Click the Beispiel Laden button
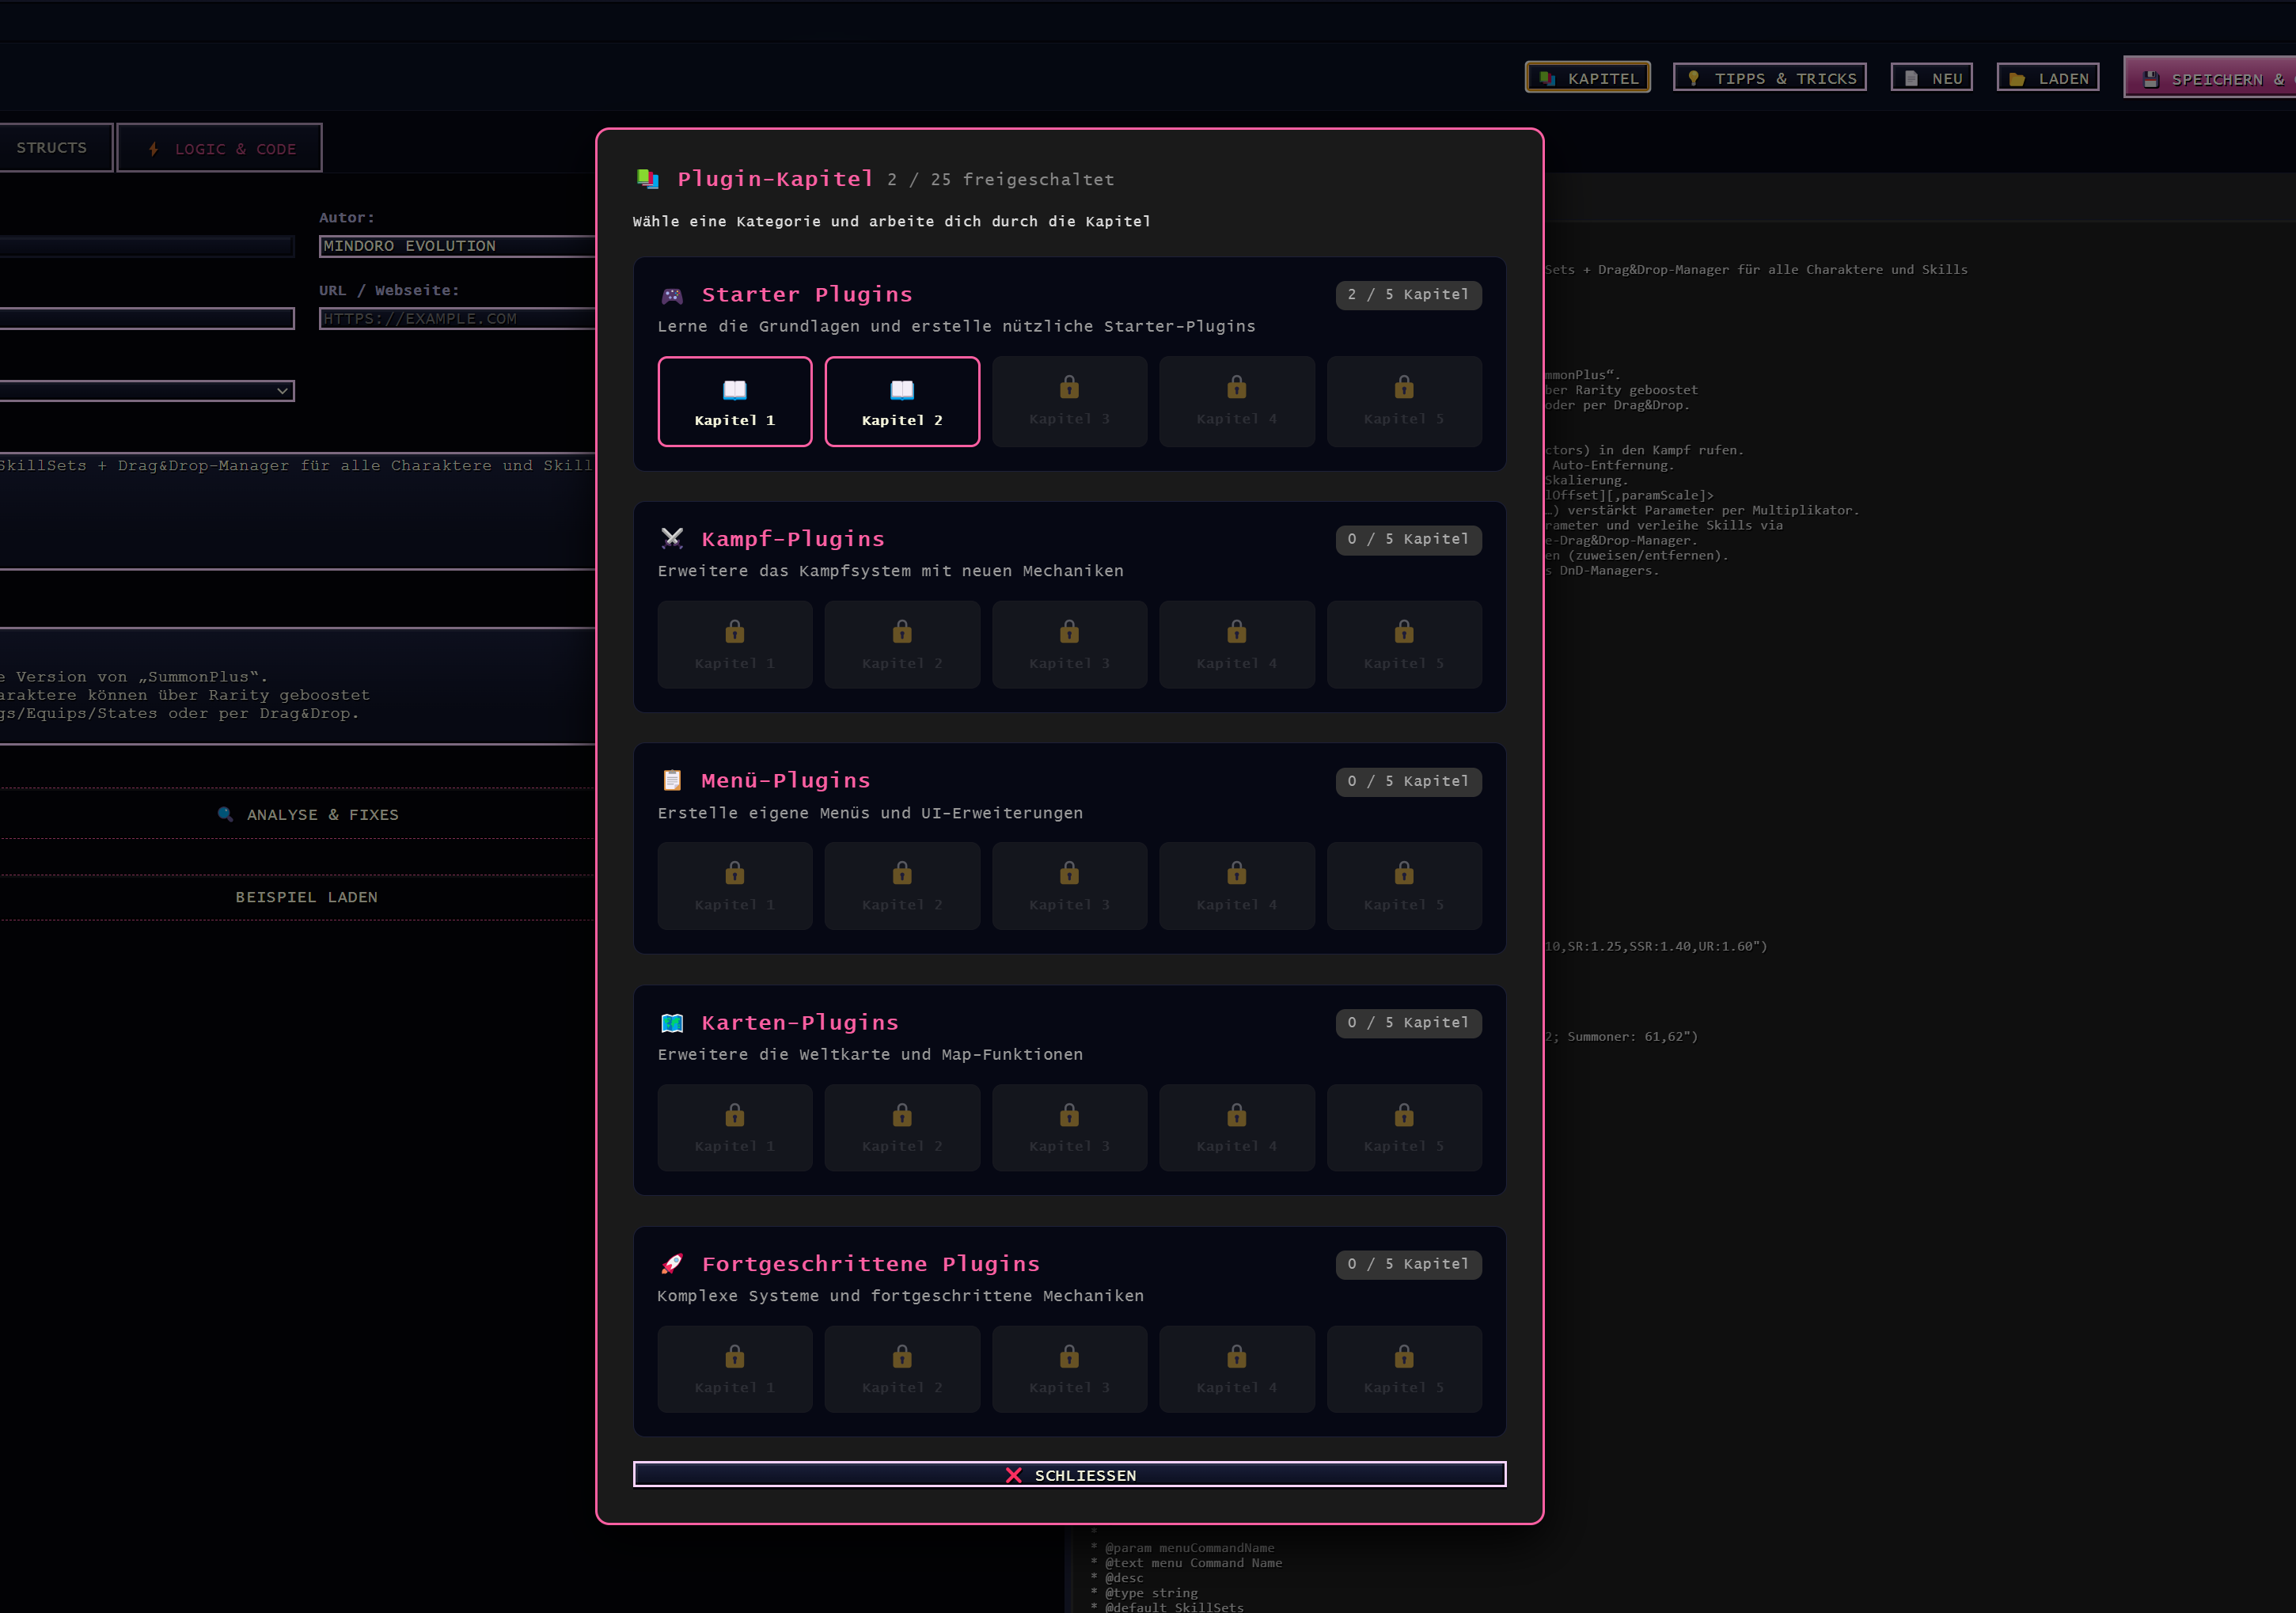 point(306,897)
